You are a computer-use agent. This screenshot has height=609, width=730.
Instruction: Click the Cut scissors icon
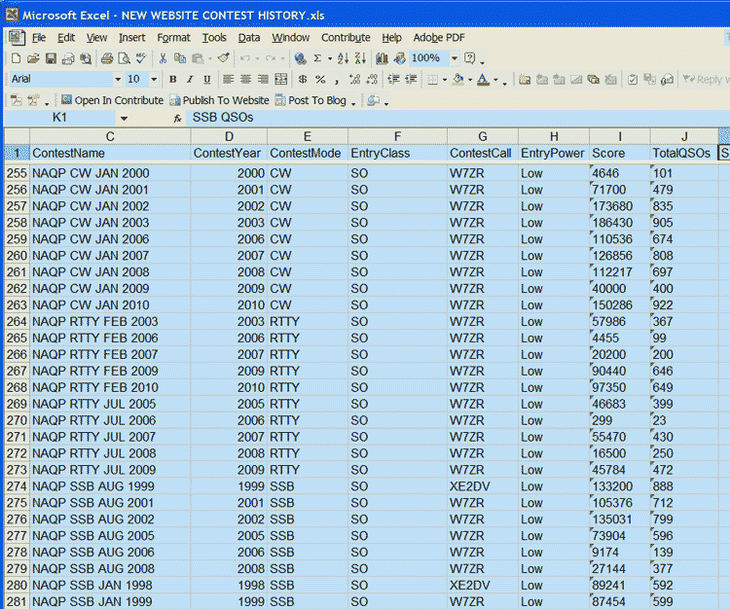[164, 59]
